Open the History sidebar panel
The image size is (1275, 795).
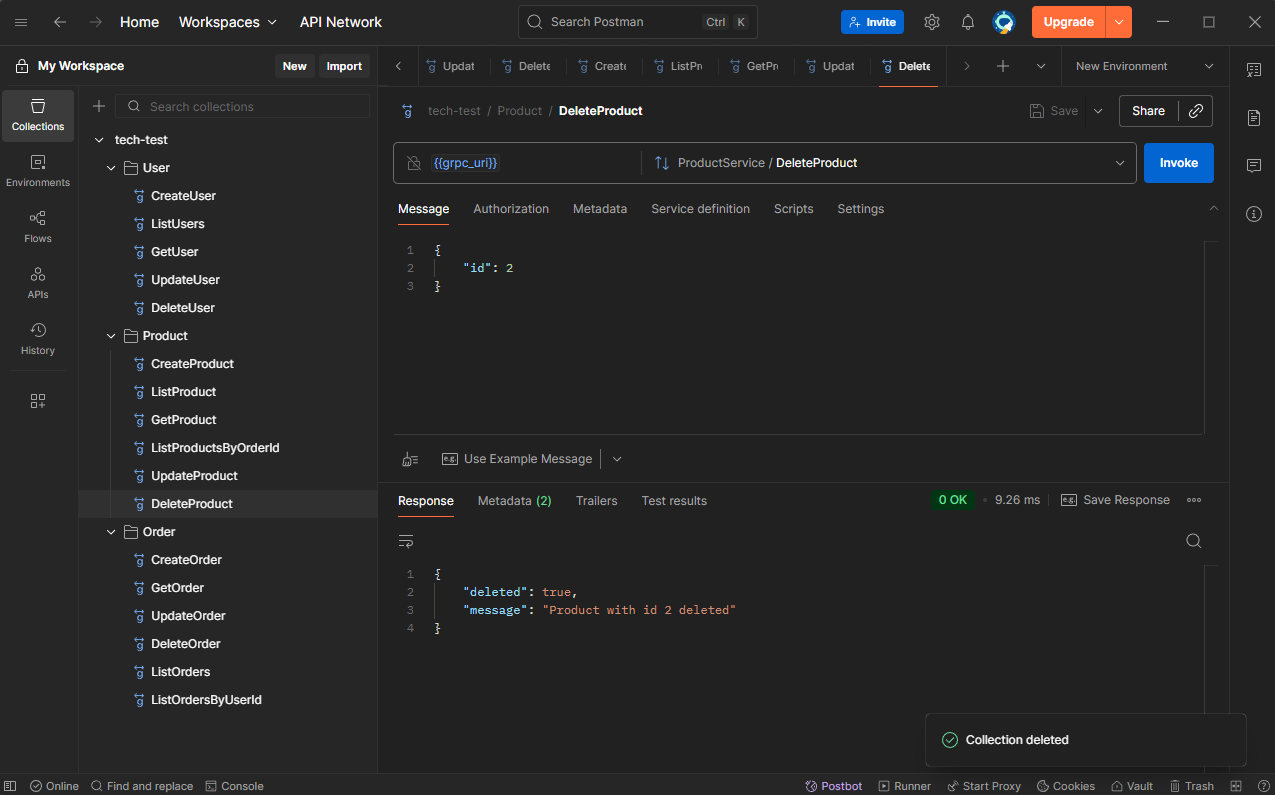[x=38, y=338]
